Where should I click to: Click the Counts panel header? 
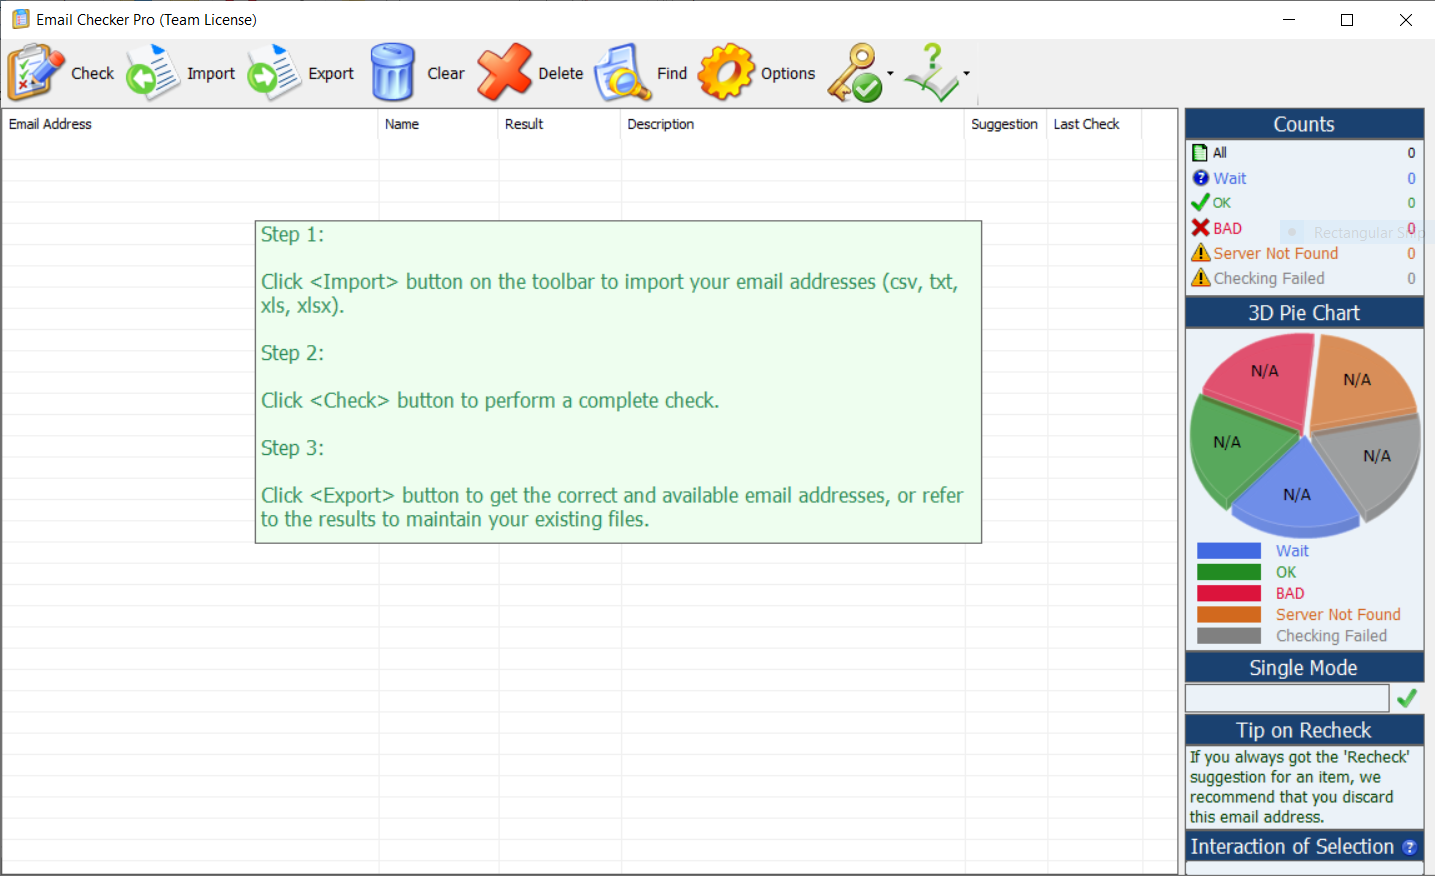[1304, 124]
